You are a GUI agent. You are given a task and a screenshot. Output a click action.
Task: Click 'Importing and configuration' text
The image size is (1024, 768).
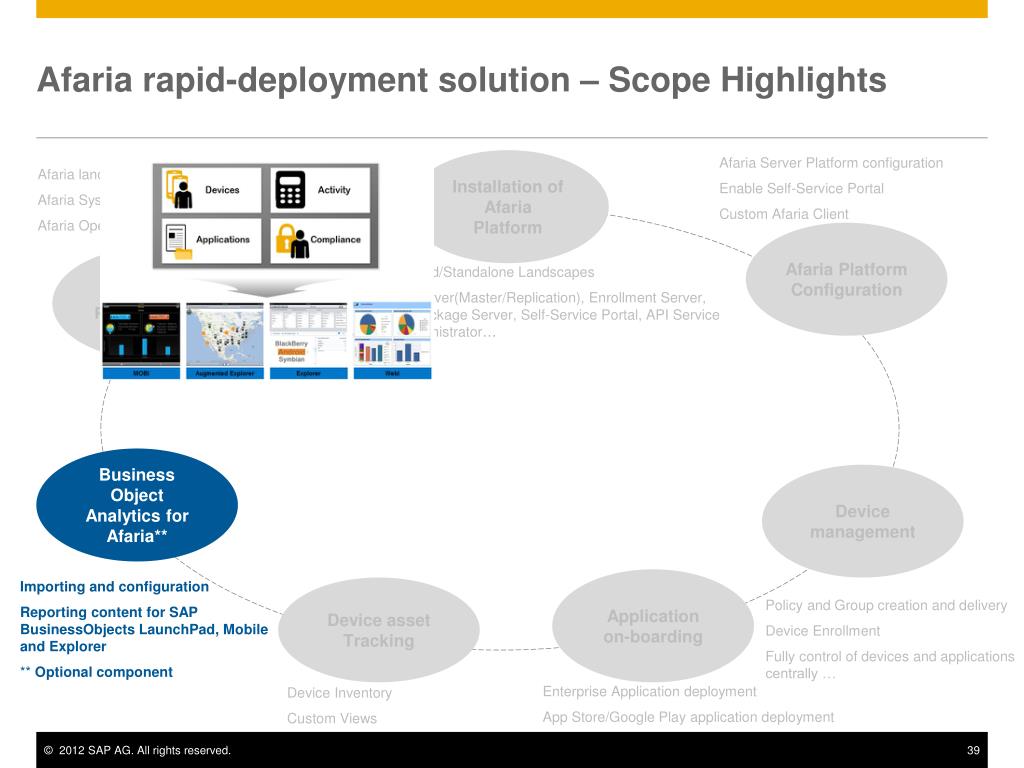point(114,586)
